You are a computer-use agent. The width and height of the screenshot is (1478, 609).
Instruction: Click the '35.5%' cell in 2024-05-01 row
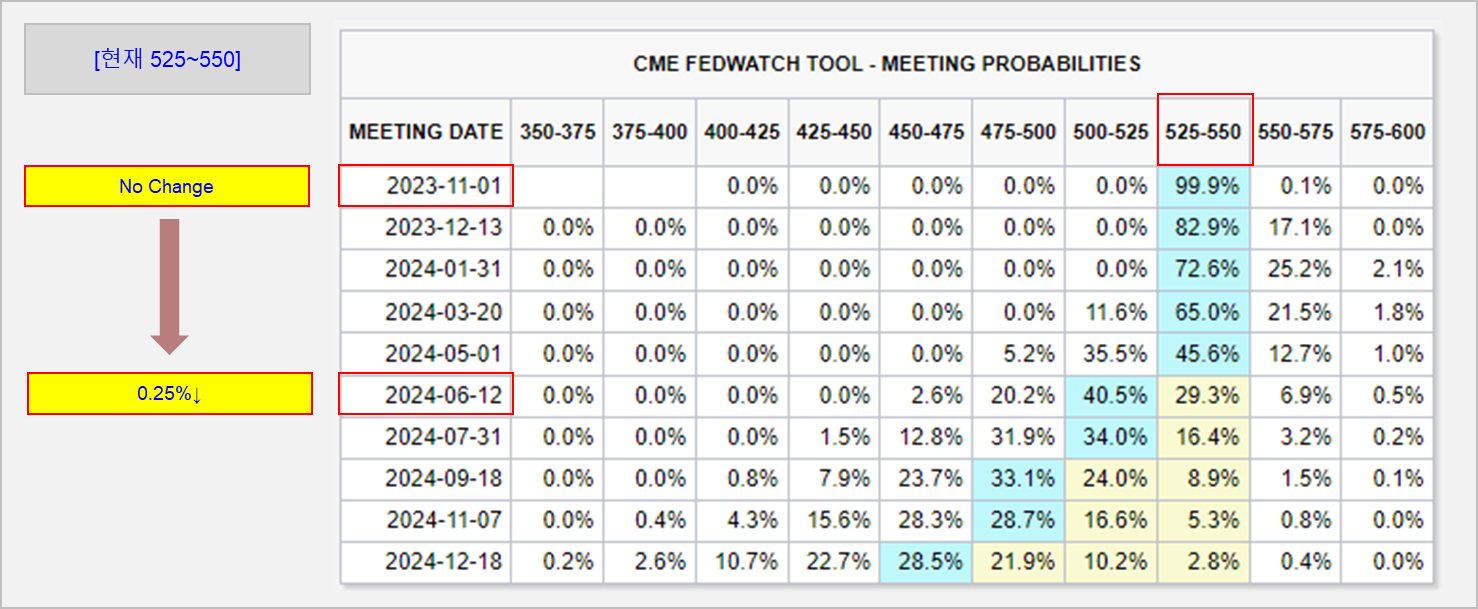[x=1111, y=353]
